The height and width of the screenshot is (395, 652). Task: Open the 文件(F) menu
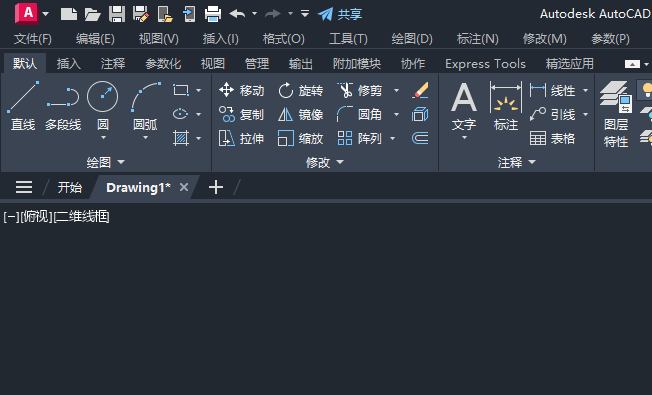33,39
